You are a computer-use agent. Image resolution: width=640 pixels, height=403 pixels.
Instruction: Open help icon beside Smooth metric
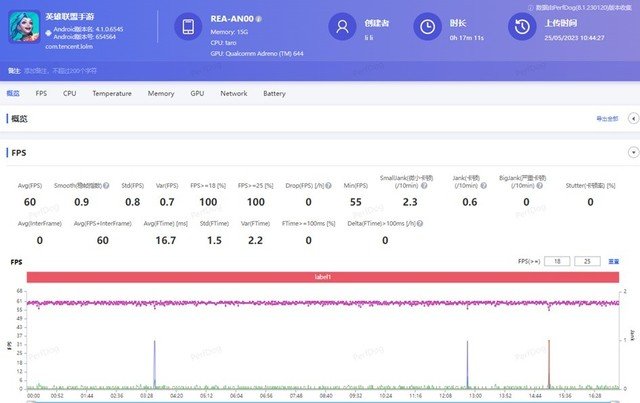click(x=106, y=185)
